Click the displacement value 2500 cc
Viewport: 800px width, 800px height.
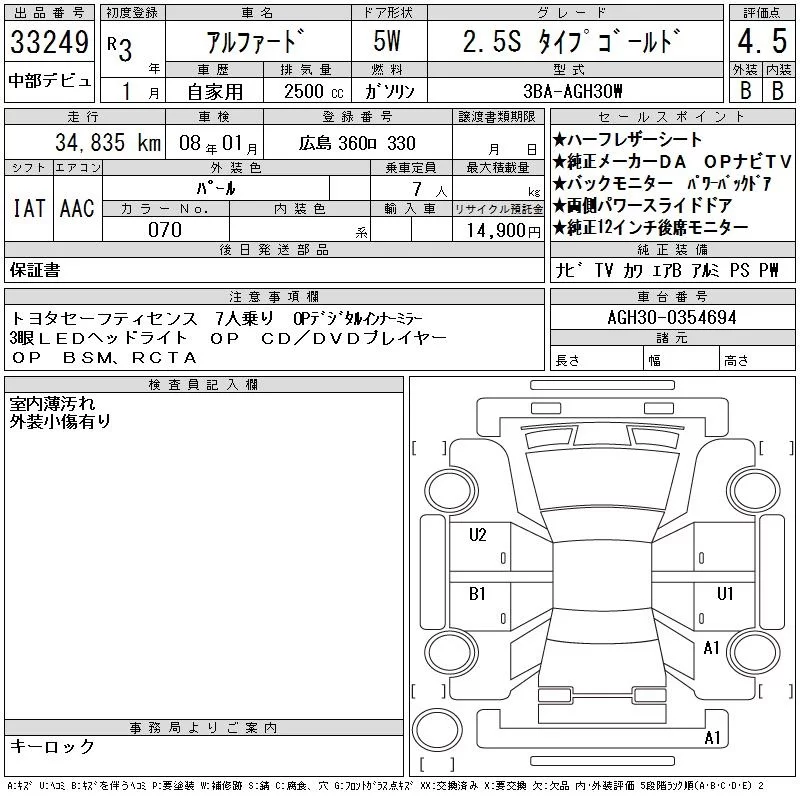click(313, 92)
